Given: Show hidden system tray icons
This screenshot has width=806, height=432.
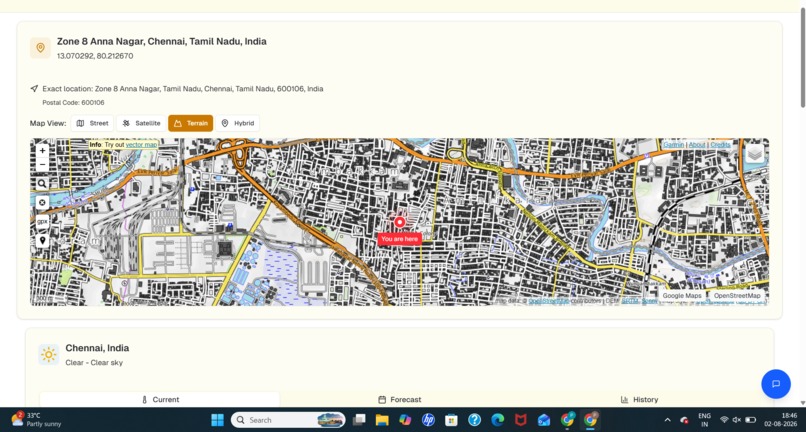Looking at the screenshot, I should pos(667,420).
